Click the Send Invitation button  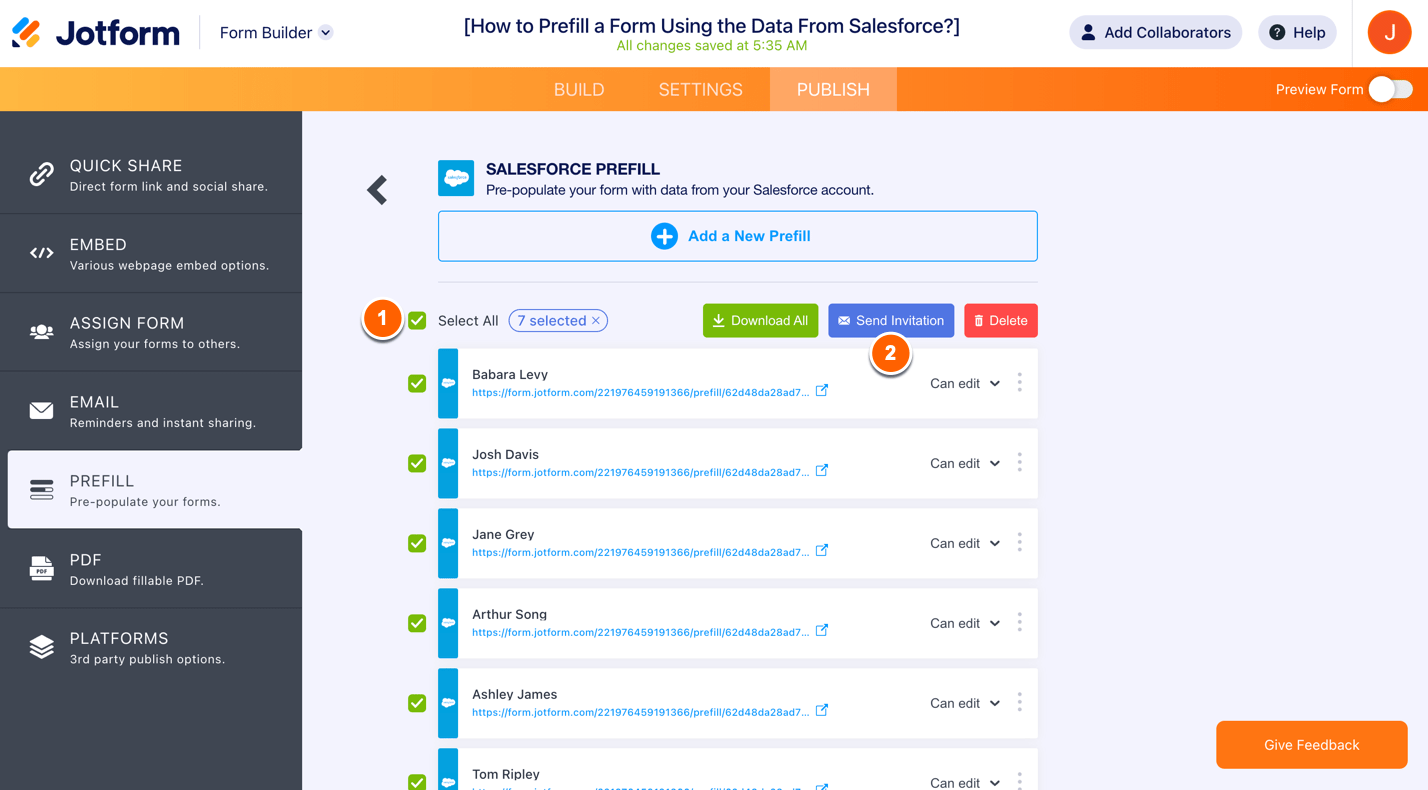click(891, 321)
